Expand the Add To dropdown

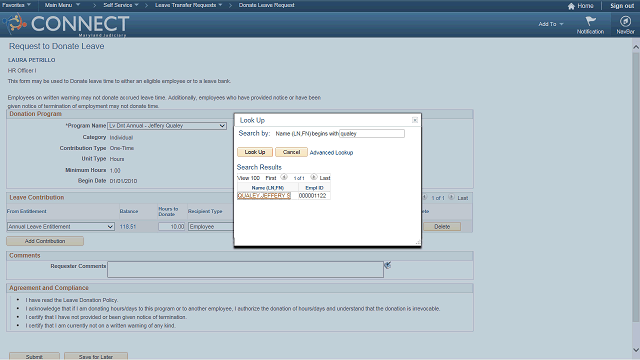[x=551, y=24]
